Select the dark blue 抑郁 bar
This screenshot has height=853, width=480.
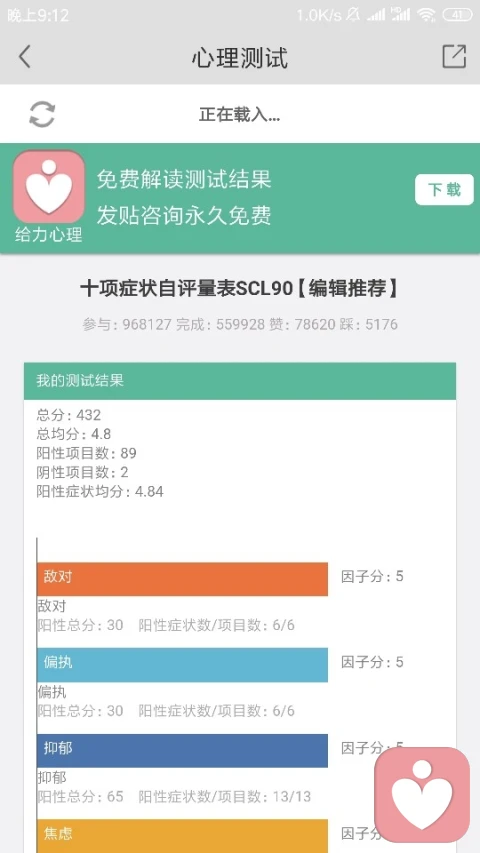(182, 751)
